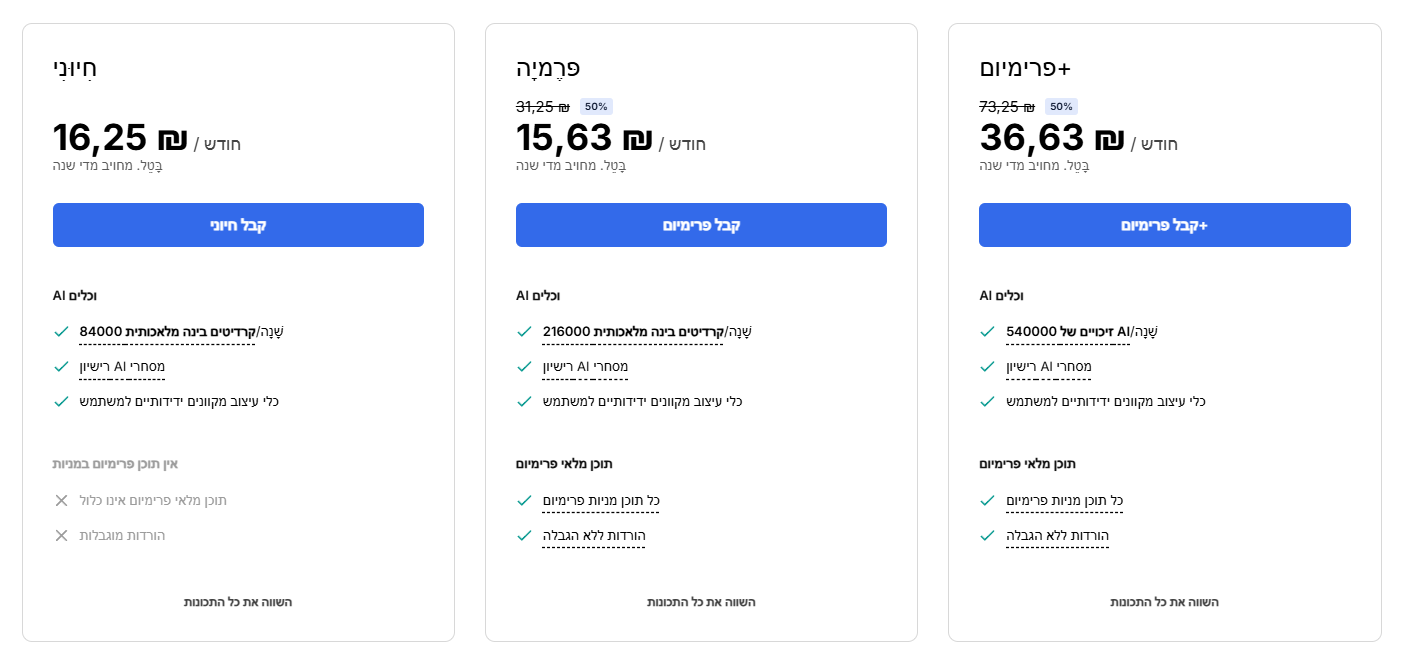Click the X icon beside הורדות מוגבלות
Viewport: 1412px width, 651px height.
61,536
